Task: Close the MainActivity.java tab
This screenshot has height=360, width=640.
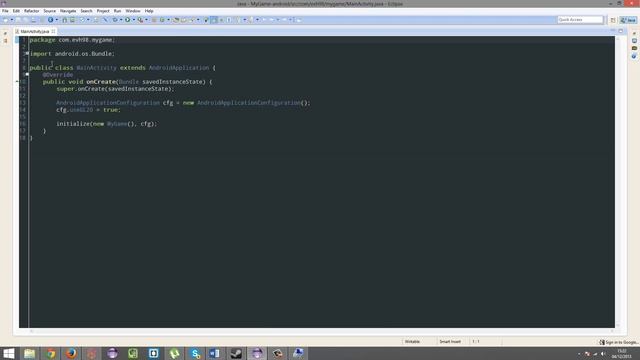Action: (53, 31)
